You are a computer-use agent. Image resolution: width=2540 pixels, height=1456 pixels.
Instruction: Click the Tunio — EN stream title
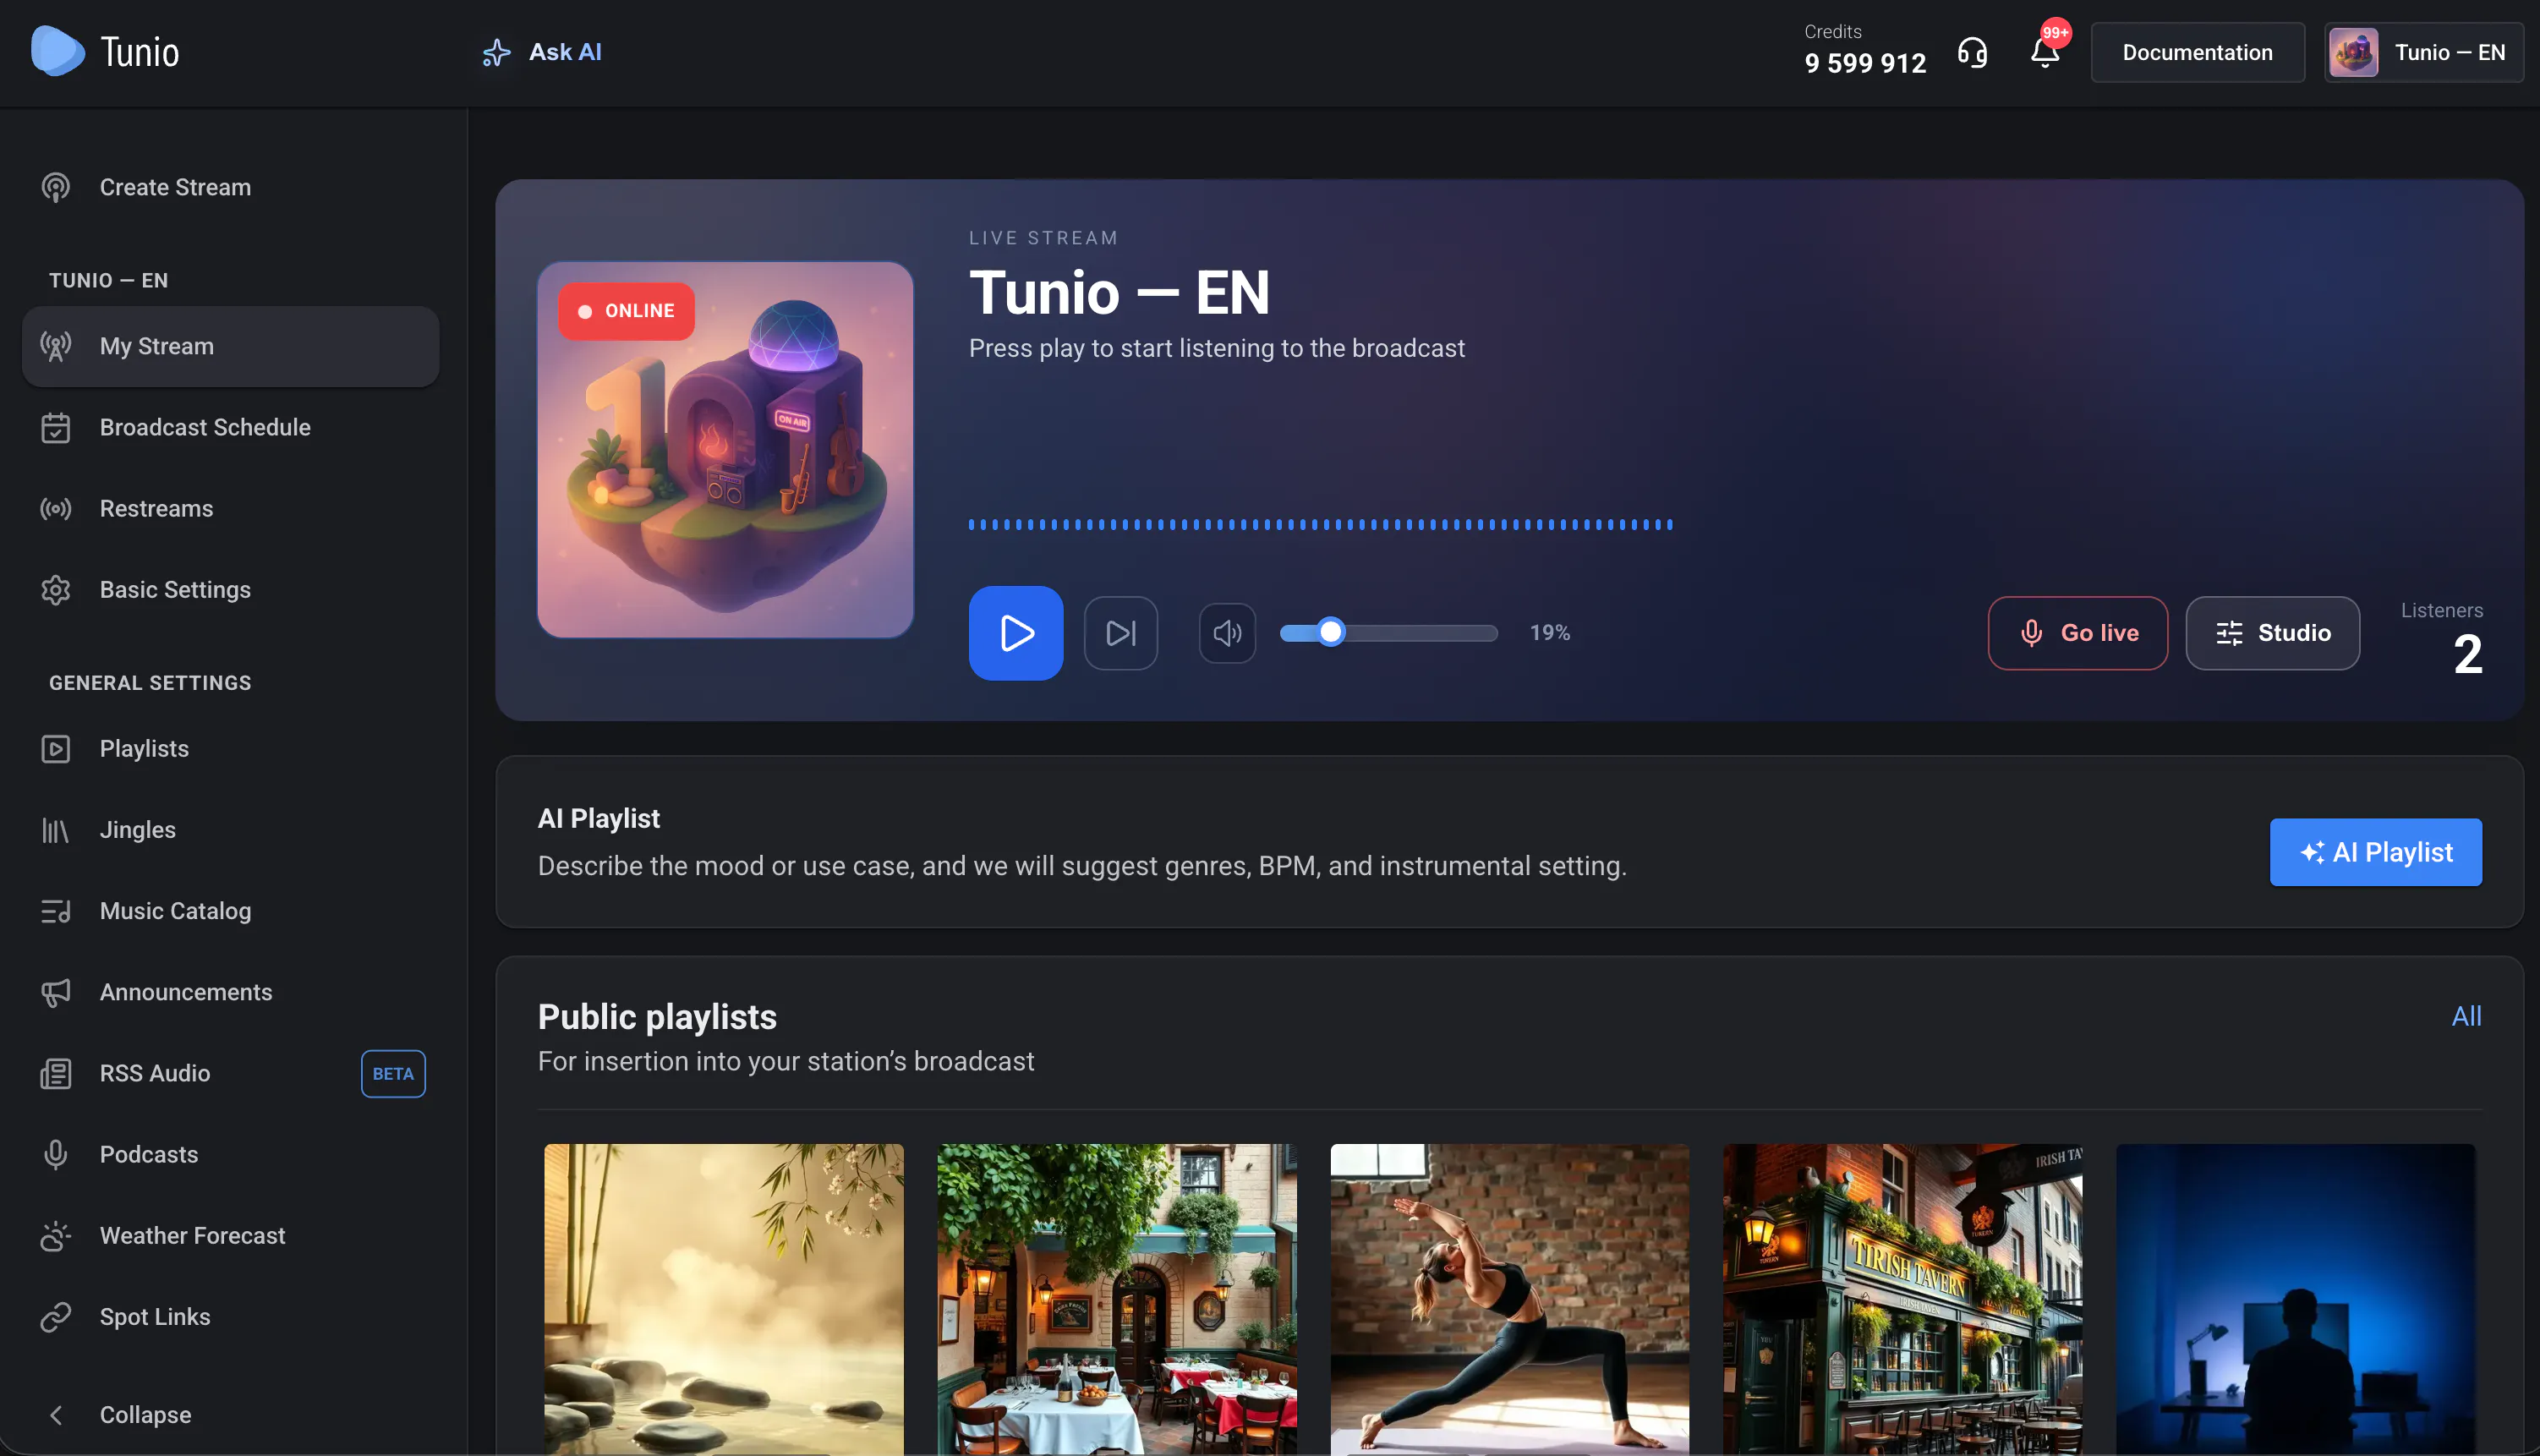pos(1119,293)
